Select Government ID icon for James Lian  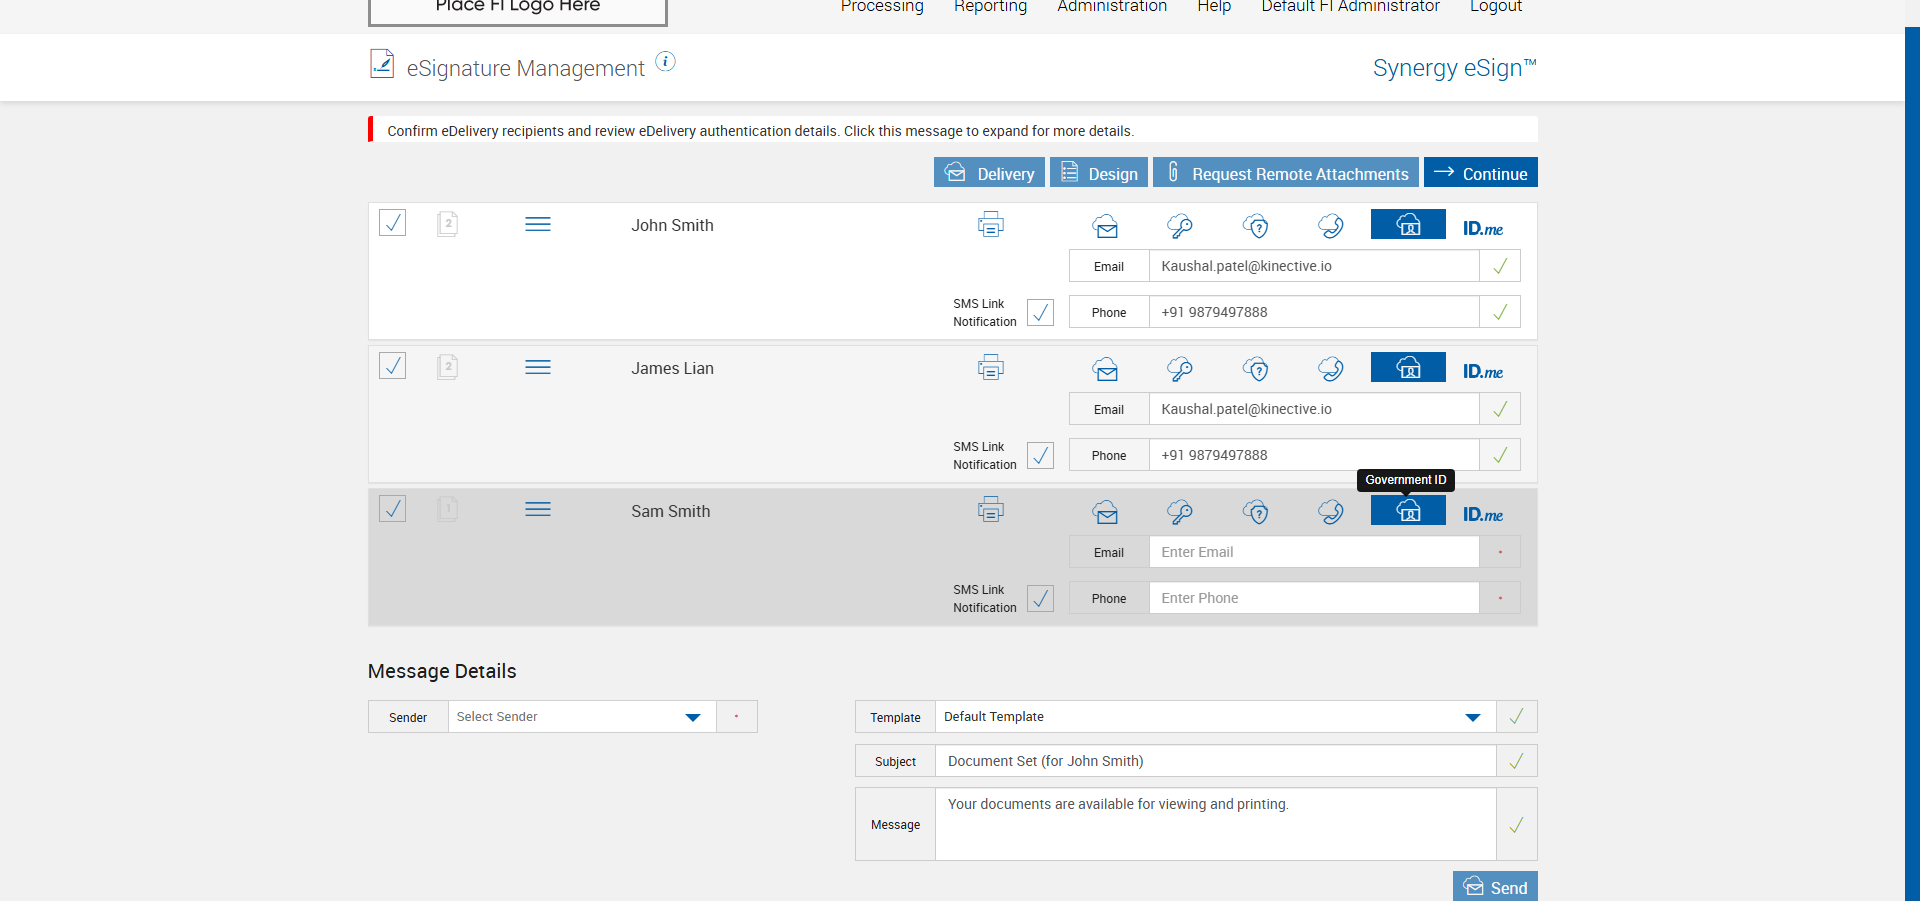click(x=1408, y=367)
